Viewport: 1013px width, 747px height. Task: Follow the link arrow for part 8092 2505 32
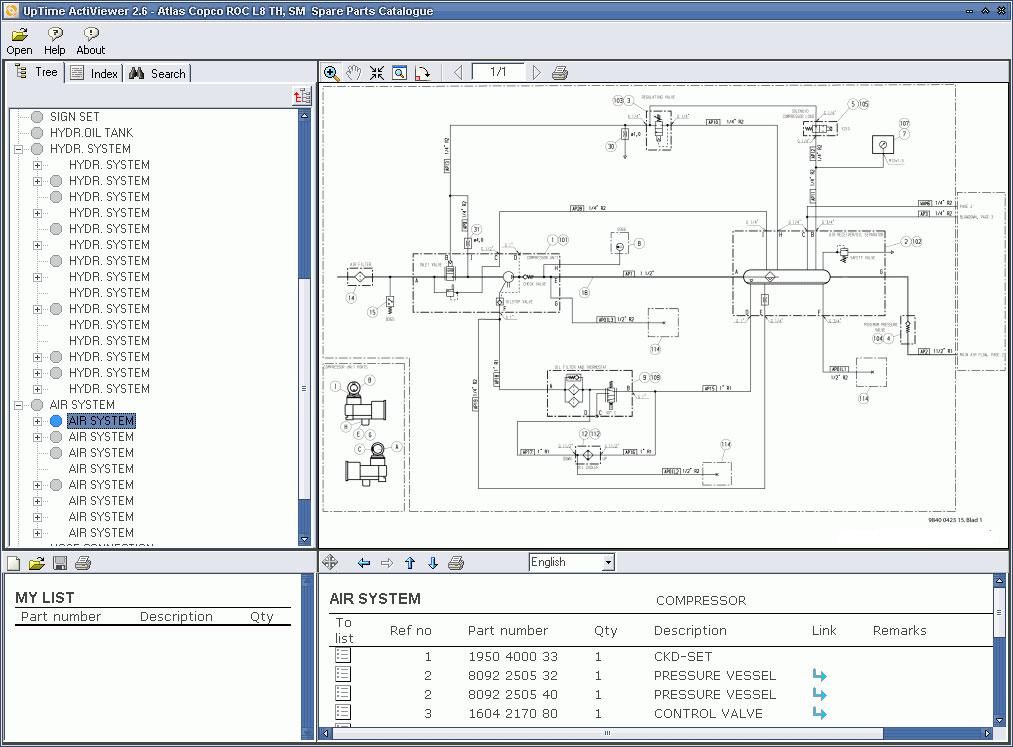click(819, 675)
